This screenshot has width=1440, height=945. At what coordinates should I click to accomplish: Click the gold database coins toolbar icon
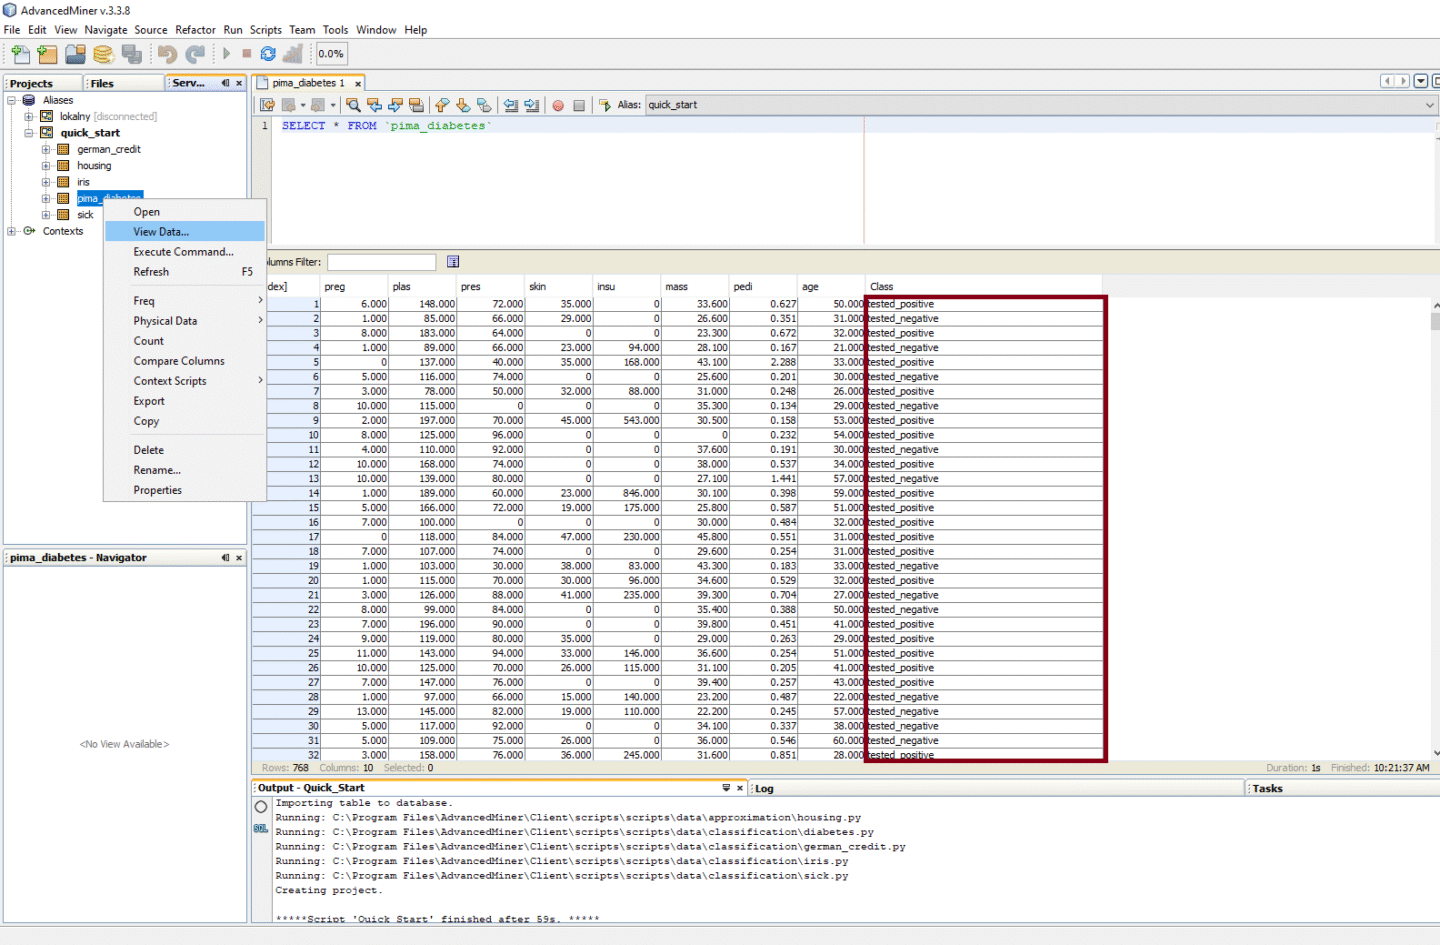tap(103, 54)
